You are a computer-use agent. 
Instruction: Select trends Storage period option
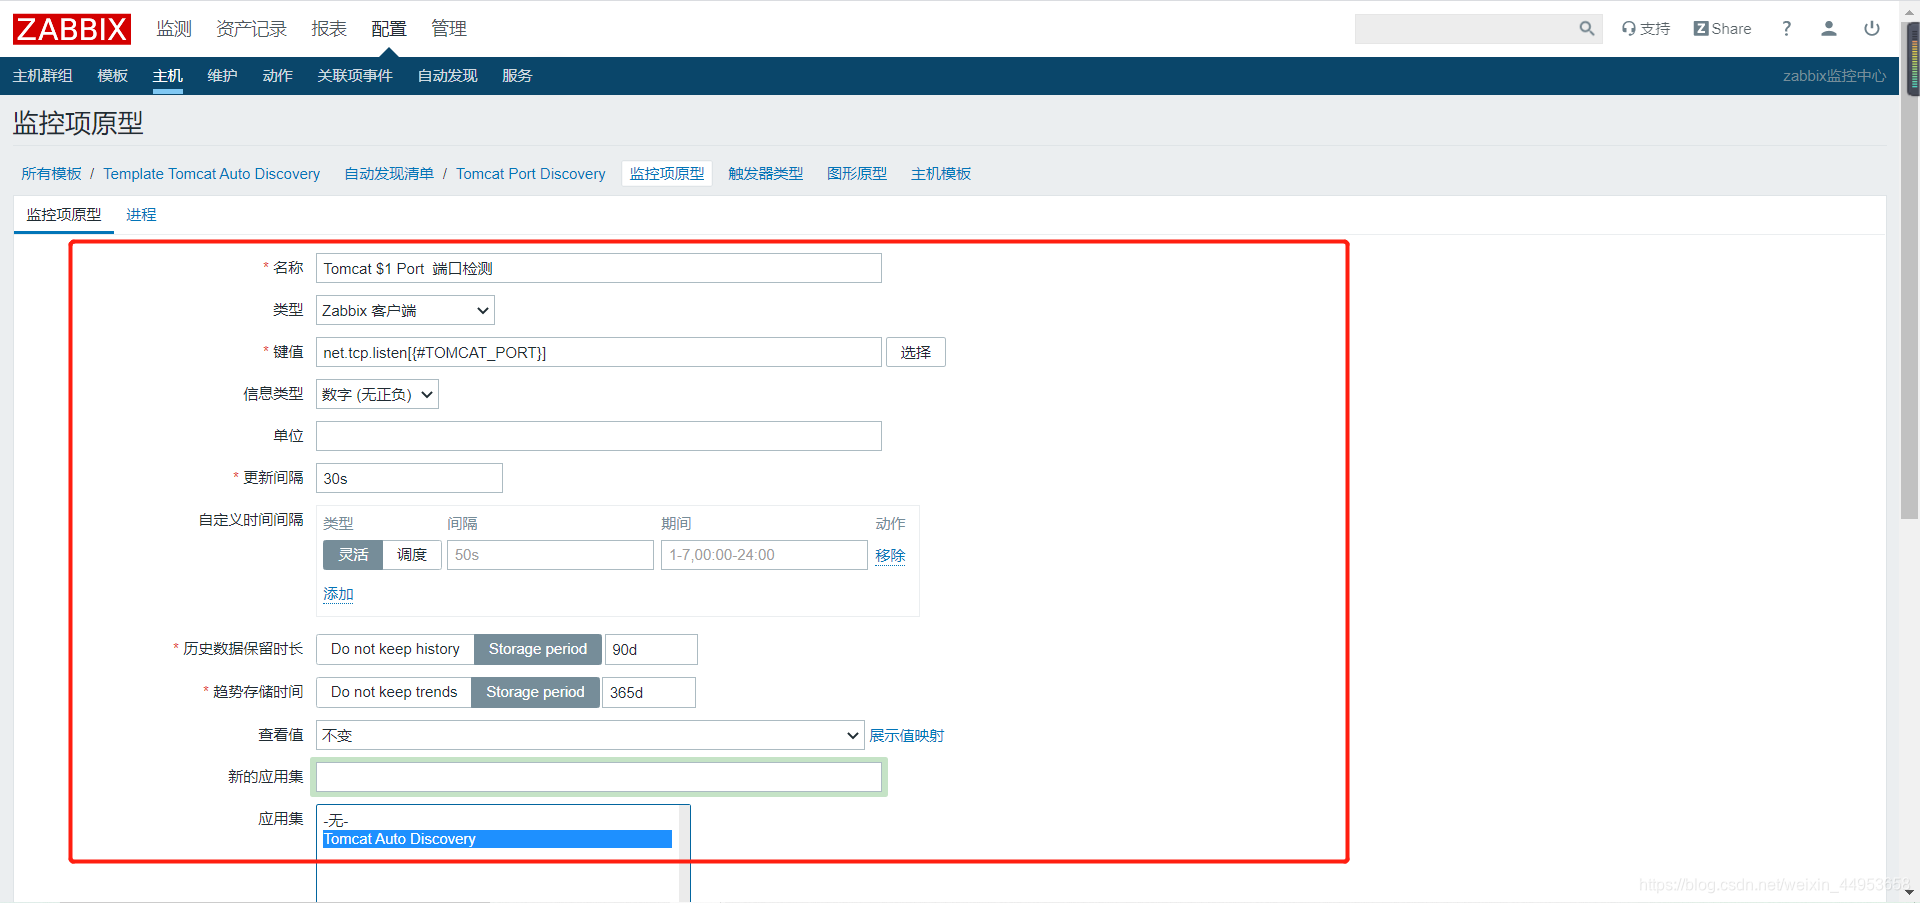click(535, 692)
